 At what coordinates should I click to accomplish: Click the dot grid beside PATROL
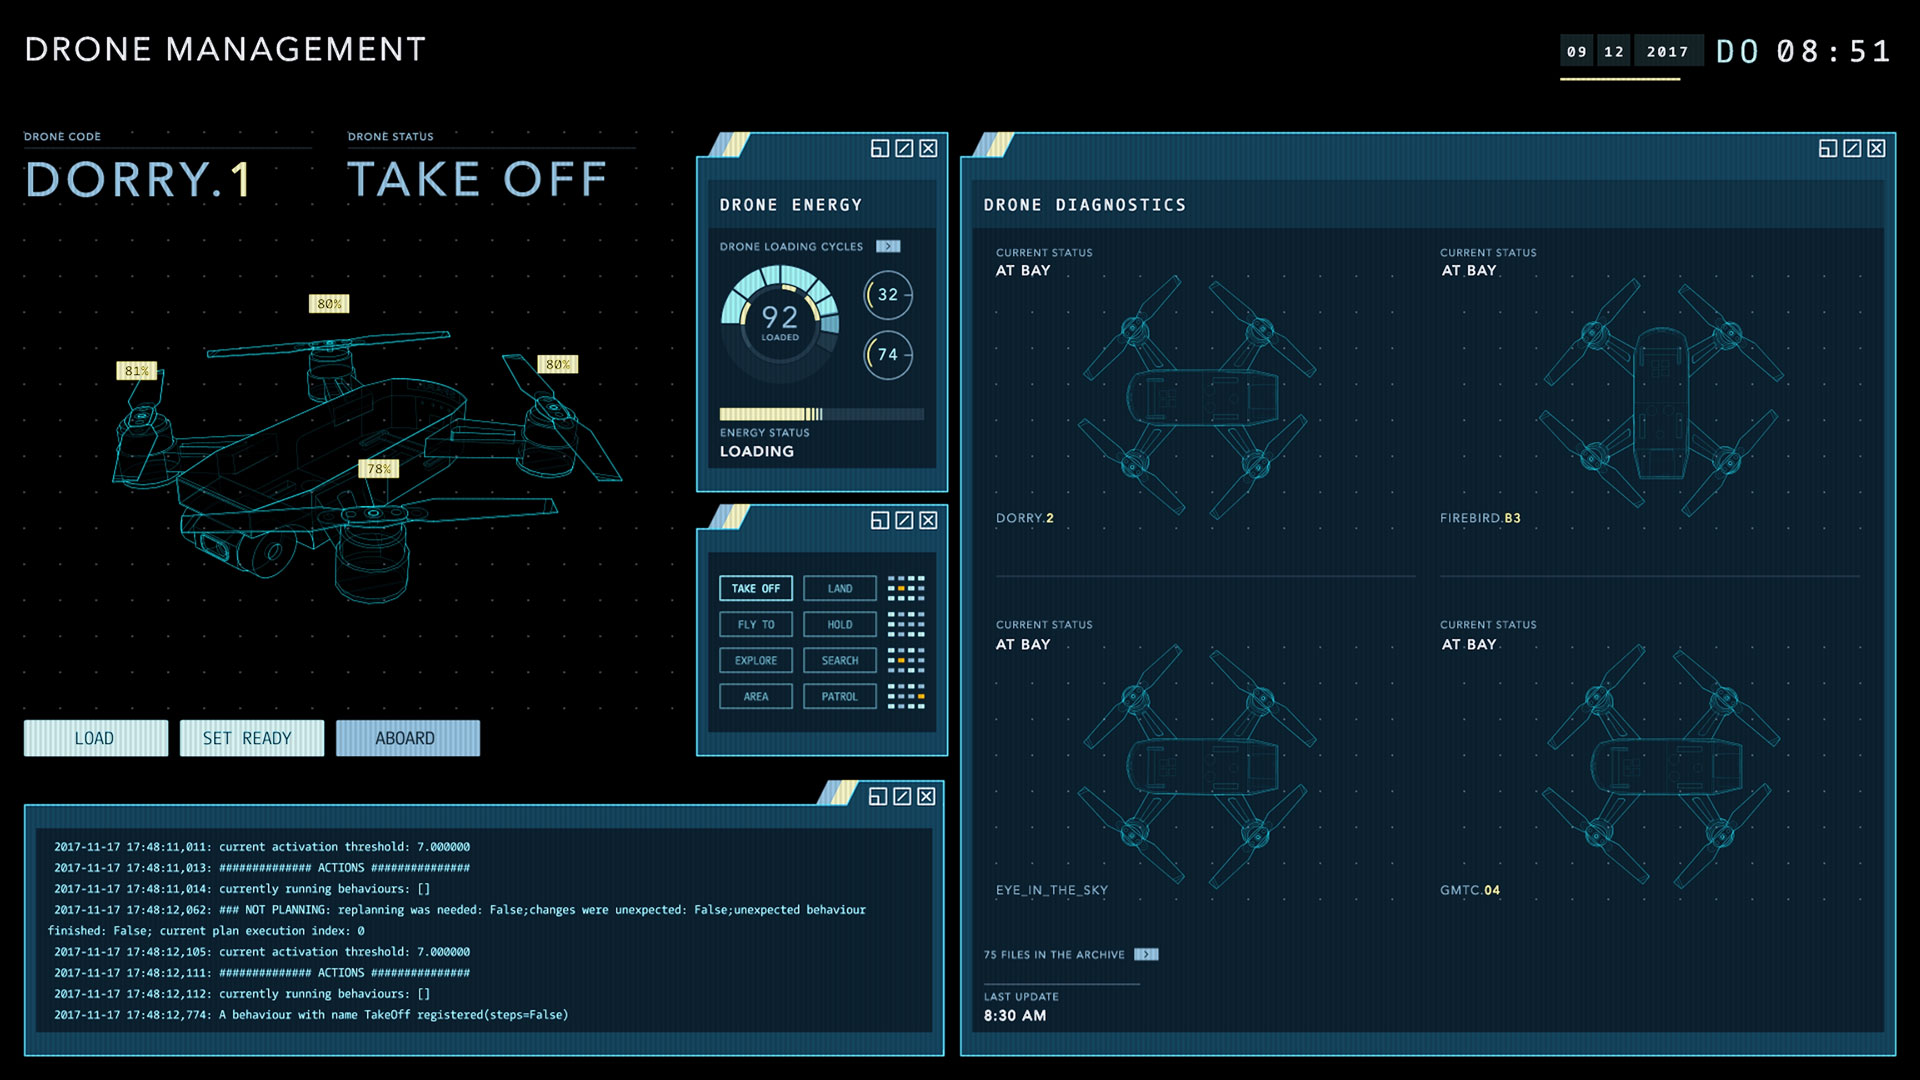[x=906, y=696]
